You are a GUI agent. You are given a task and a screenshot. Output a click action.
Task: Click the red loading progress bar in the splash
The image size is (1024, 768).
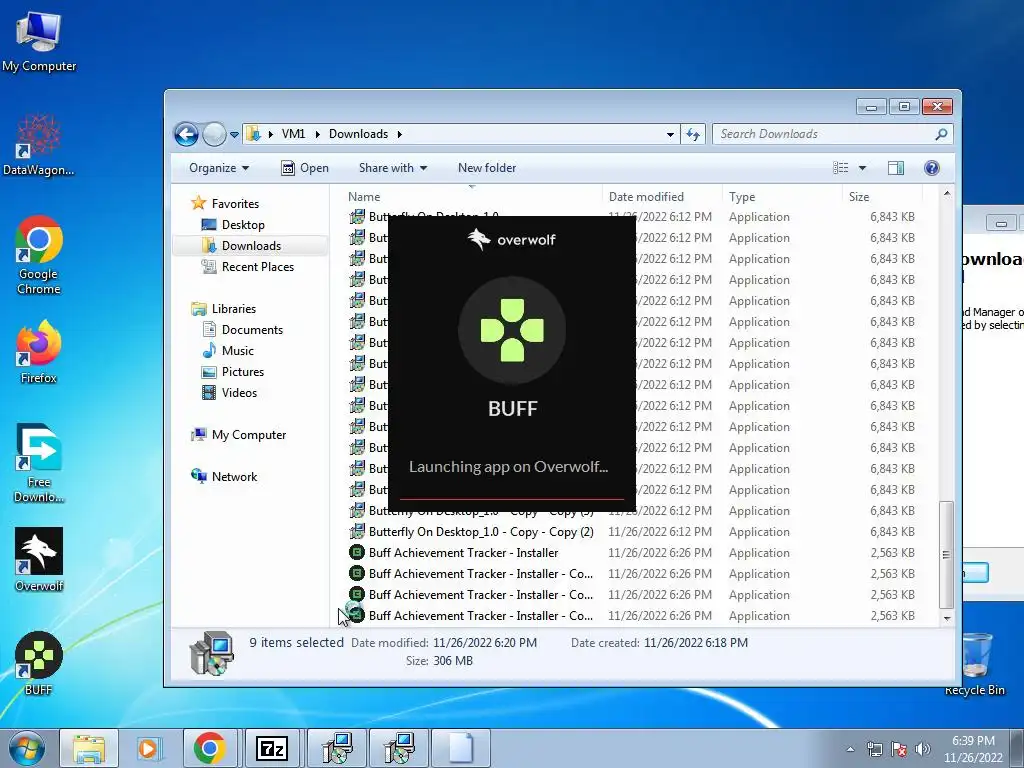point(512,499)
